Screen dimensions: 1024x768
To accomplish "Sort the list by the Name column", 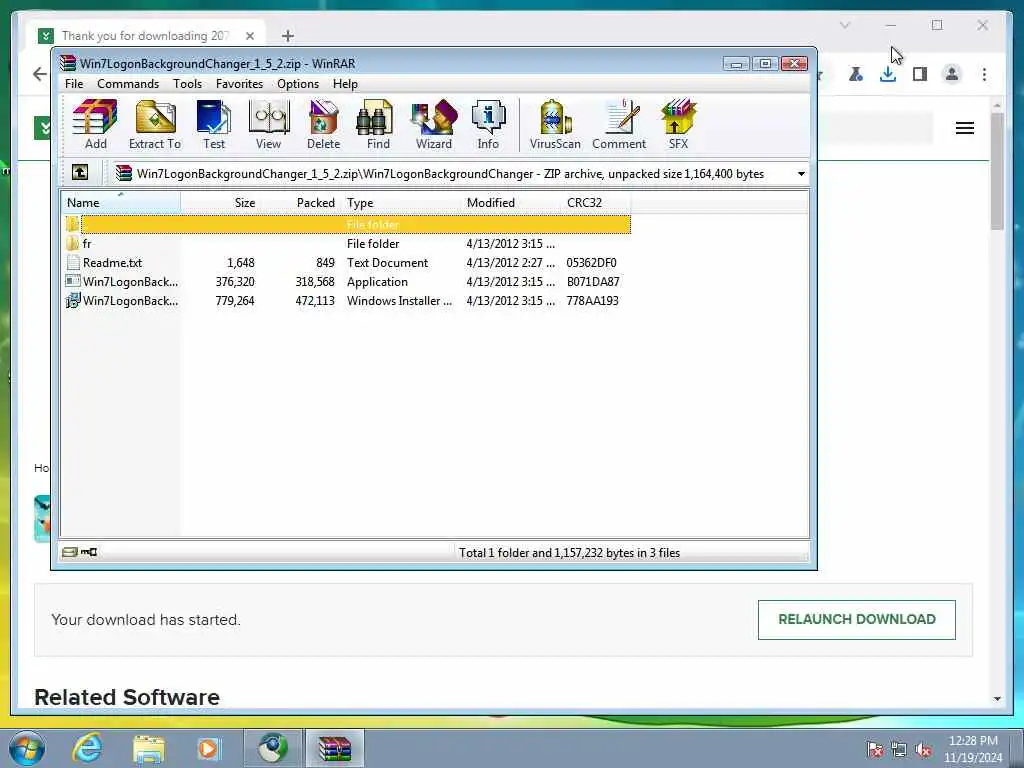I will 121,202.
